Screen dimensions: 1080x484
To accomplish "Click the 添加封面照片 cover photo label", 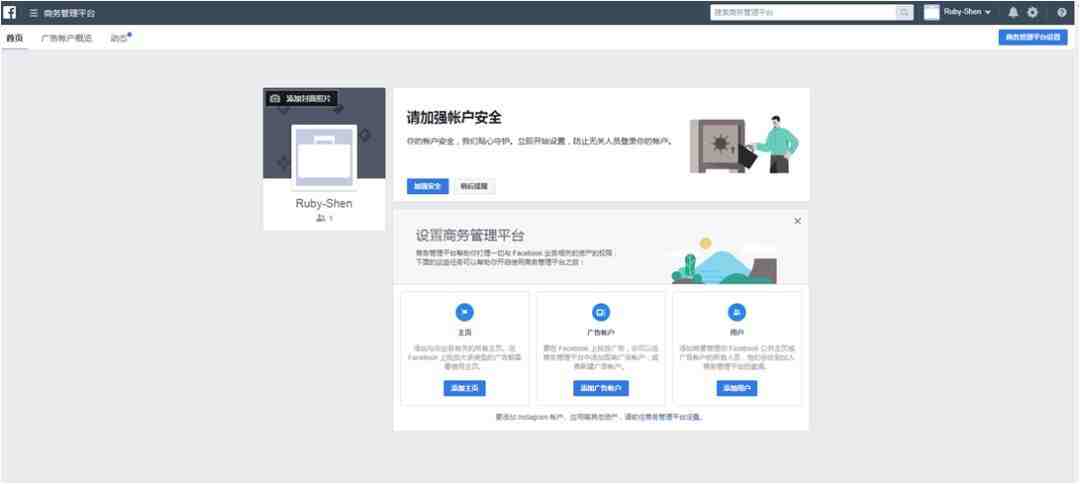I will (x=308, y=98).
